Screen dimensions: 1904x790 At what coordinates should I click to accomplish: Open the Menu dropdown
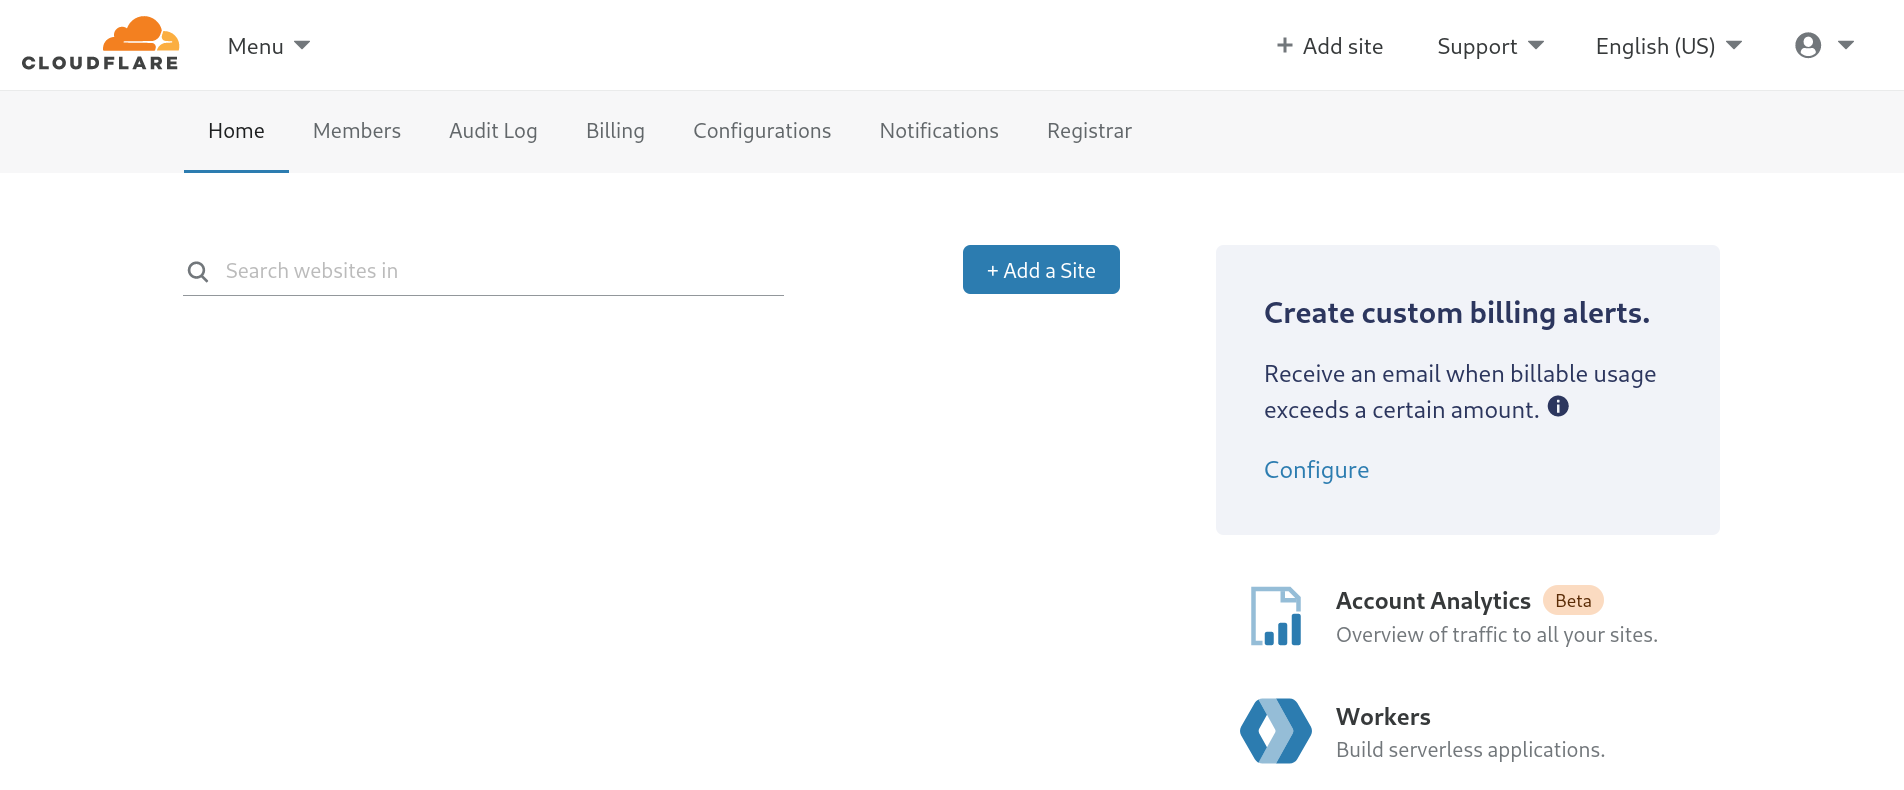point(268,46)
